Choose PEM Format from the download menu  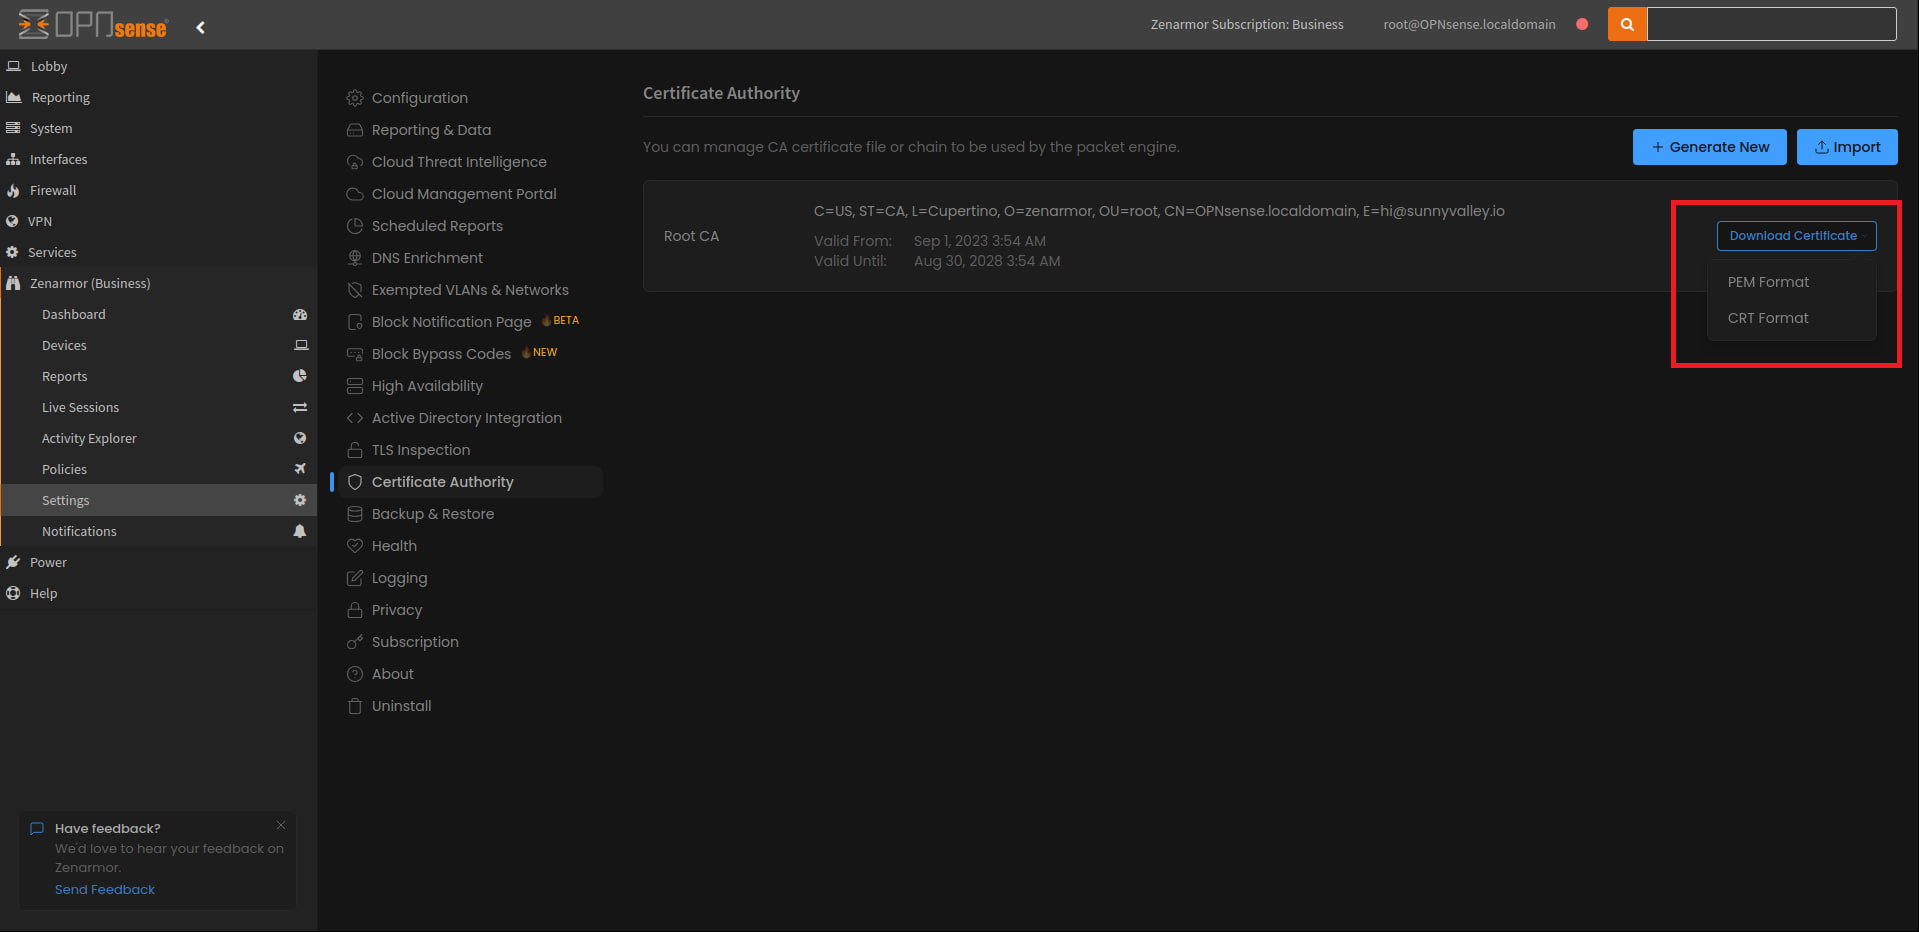[1767, 281]
